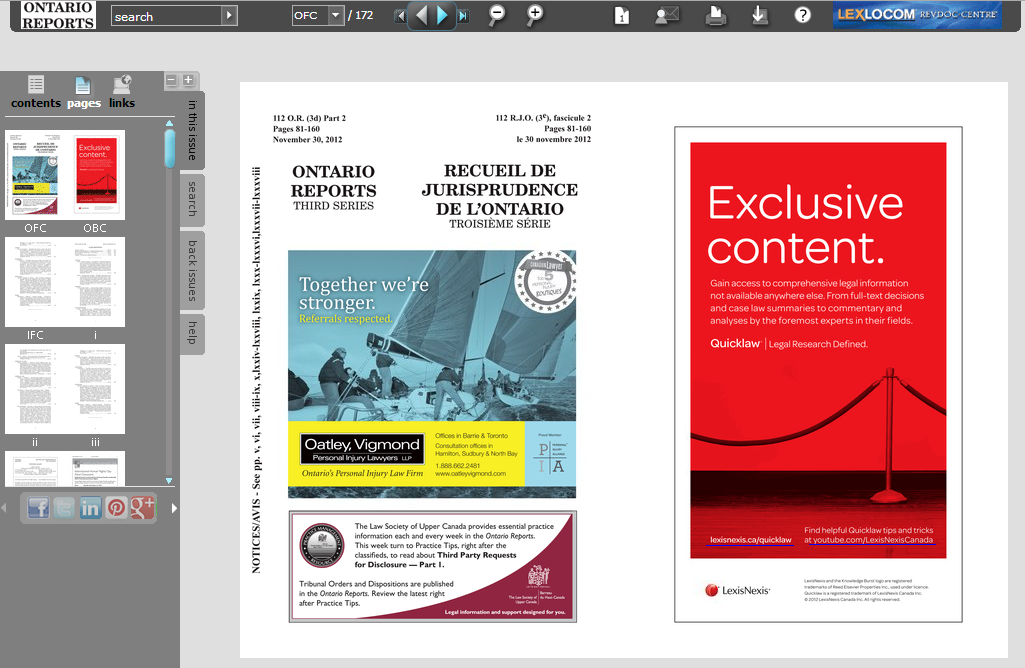
Task: Open lexisnexis.ca/quicklaw link in the ad
Action: pos(750,540)
